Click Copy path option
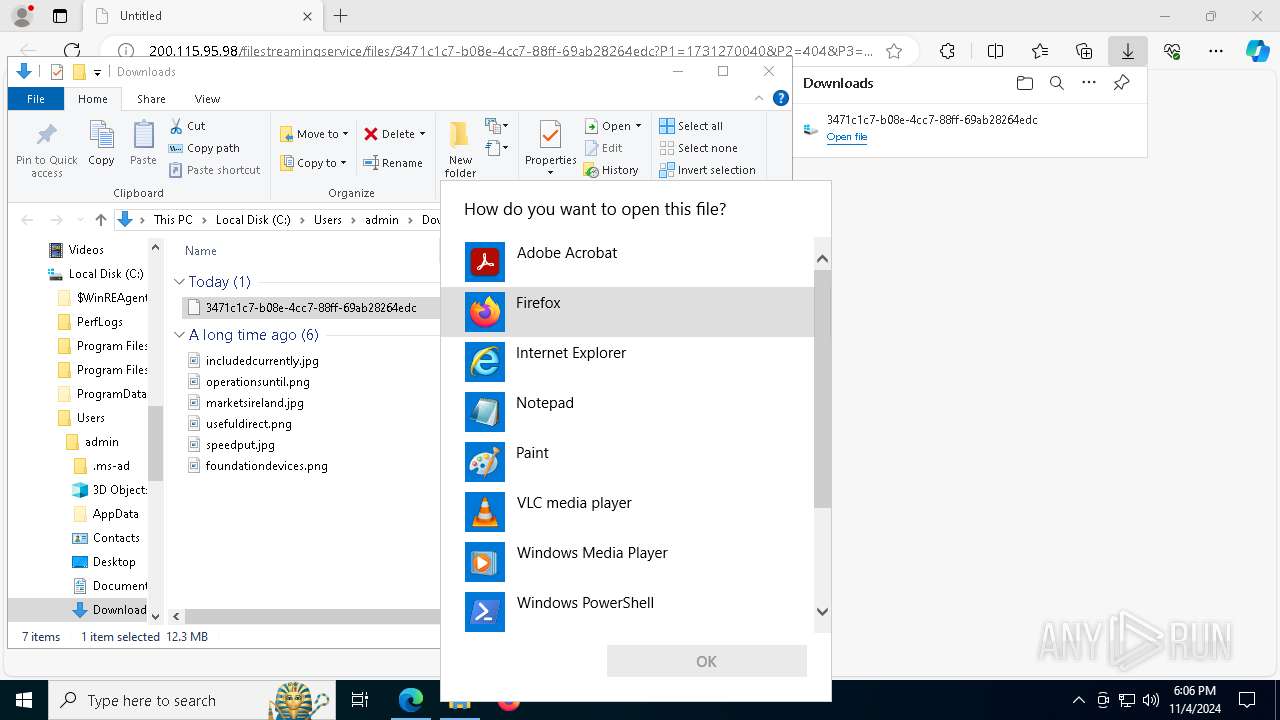Screen dimensions: 1280x720 coord(204,148)
